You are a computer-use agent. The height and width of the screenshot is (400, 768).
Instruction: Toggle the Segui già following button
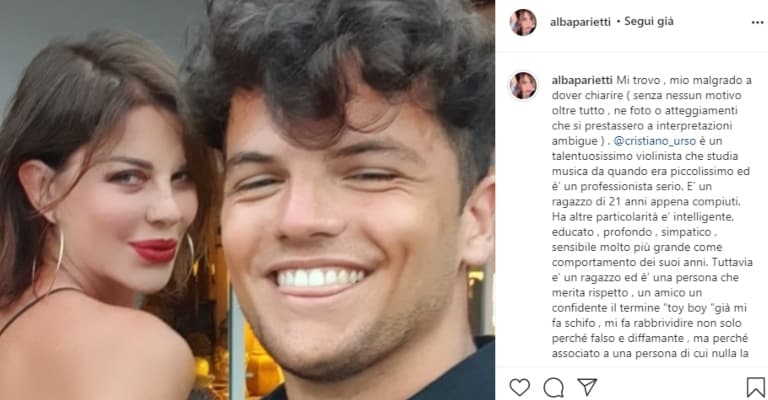[649, 22]
